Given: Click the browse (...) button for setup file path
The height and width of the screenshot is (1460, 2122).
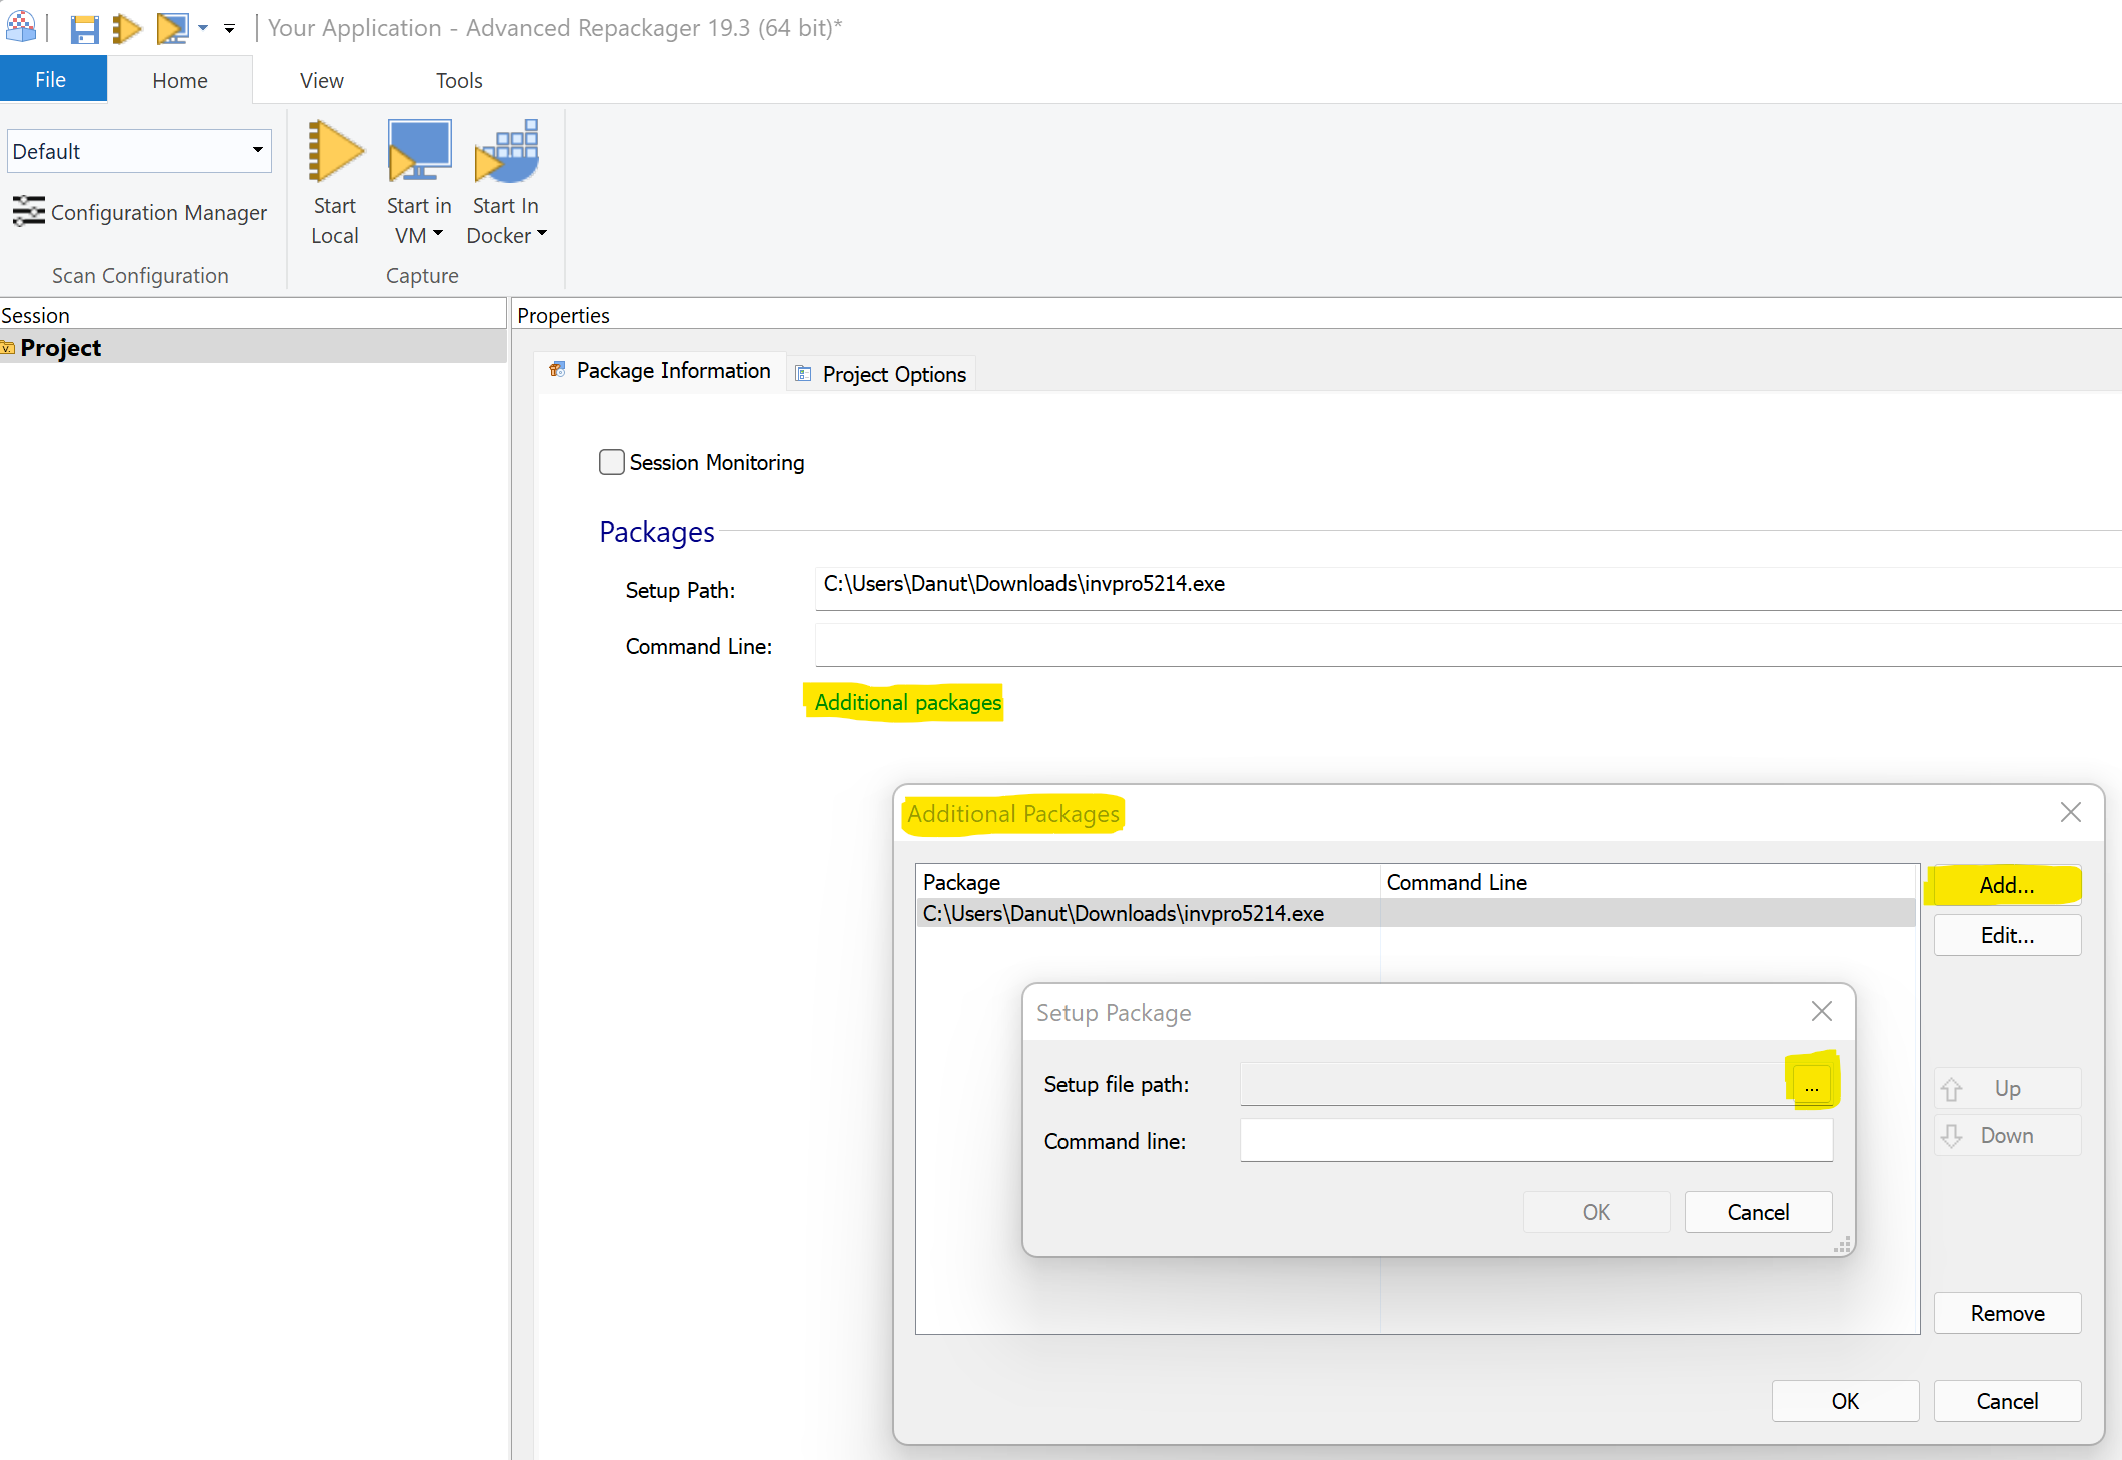Looking at the screenshot, I should click(x=1812, y=1085).
